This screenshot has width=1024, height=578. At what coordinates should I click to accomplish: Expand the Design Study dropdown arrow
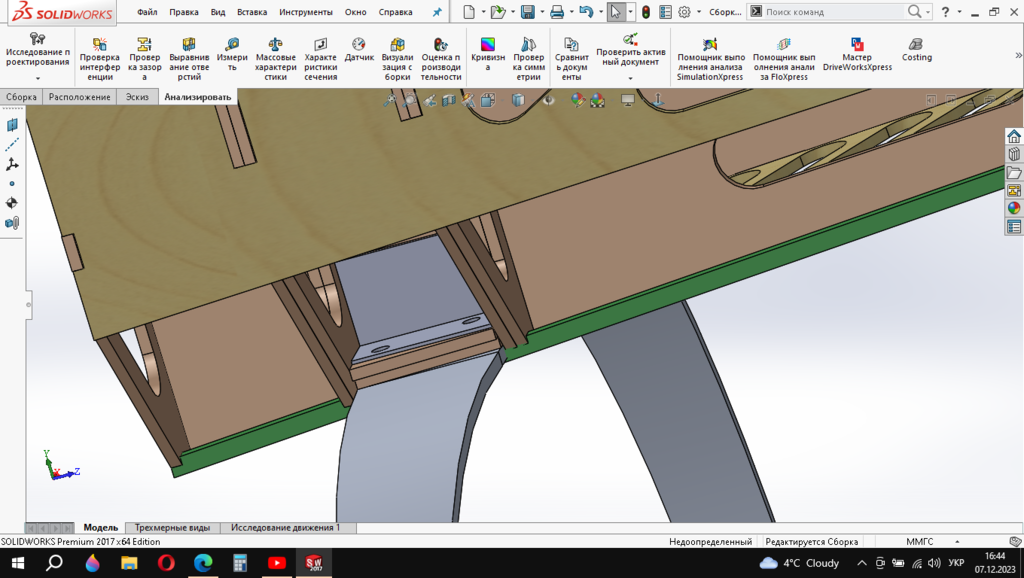[x=38, y=78]
